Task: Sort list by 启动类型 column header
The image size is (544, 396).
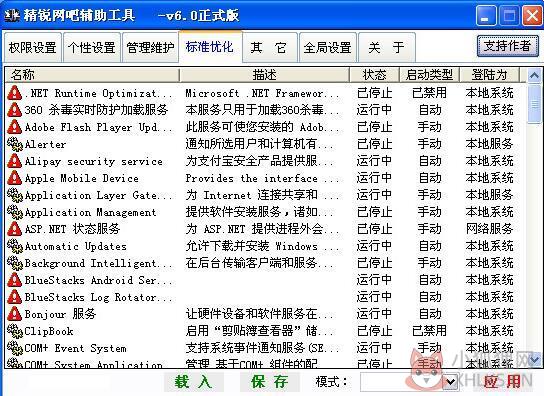Action: (429, 75)
